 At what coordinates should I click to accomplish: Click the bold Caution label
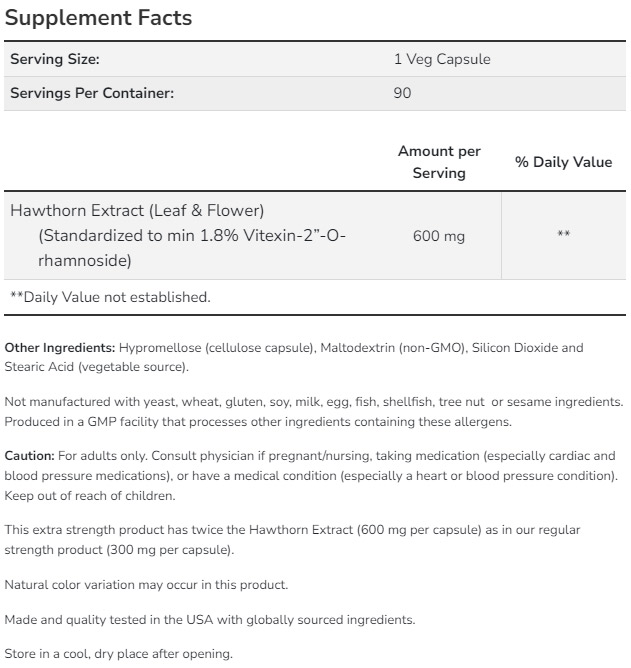click(x=29, y=455)
